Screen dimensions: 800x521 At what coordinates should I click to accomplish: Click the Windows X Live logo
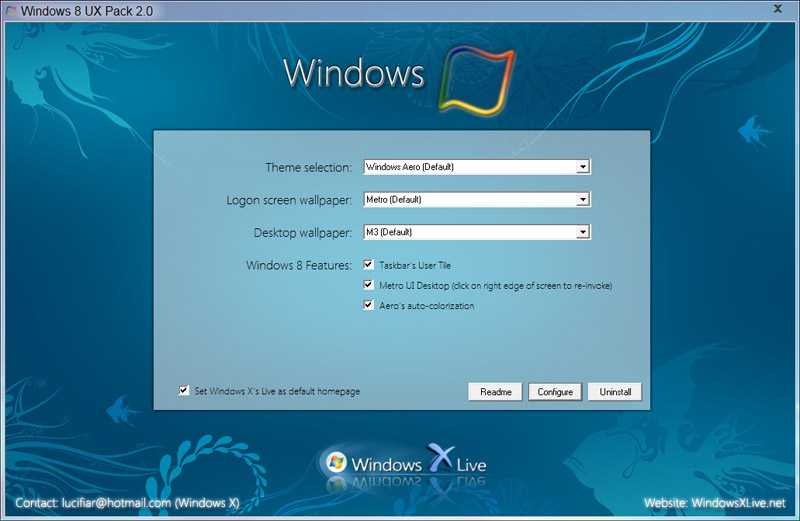point(406,463)
